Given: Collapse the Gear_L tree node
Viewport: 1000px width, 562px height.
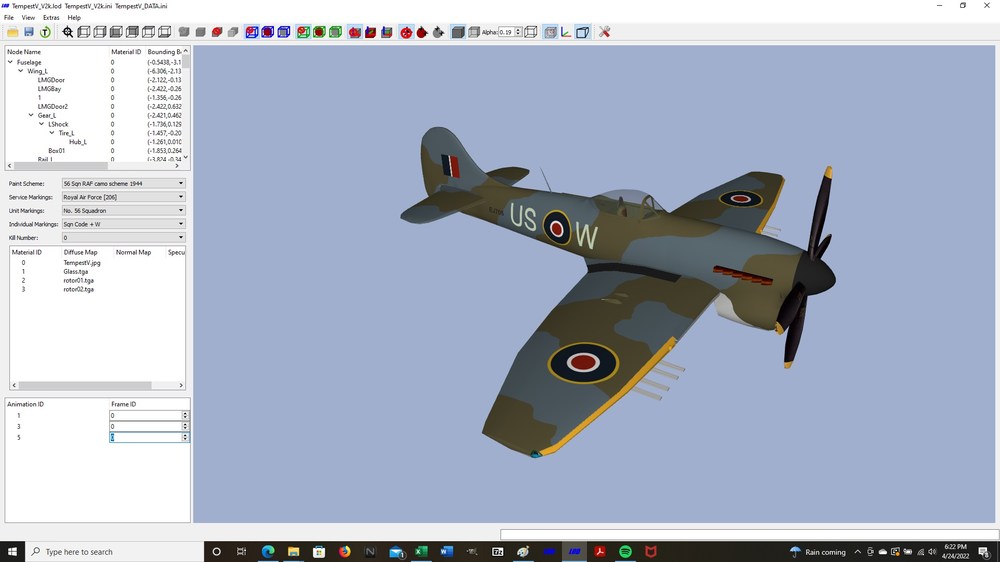Looking at the screenshot, I should tap(31, 115).
